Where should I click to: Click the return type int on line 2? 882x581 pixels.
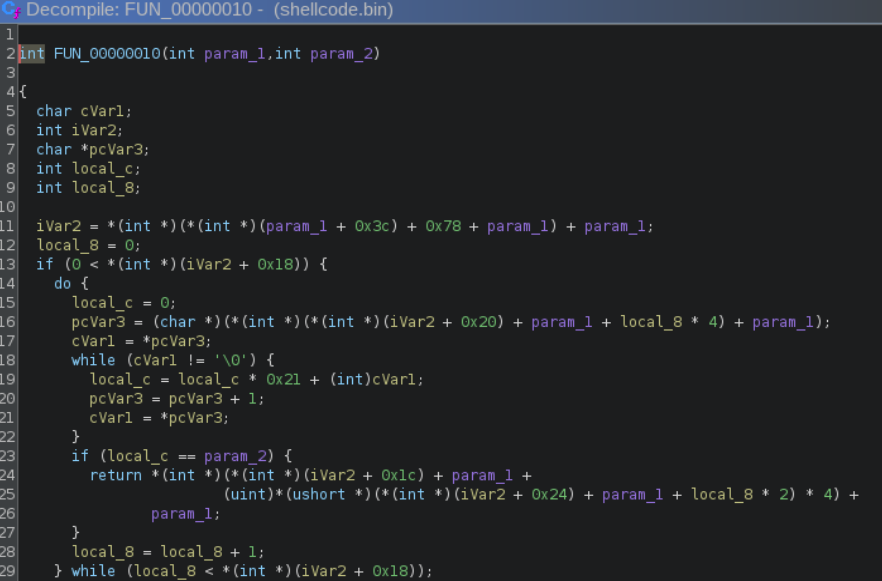pos(32,54)
